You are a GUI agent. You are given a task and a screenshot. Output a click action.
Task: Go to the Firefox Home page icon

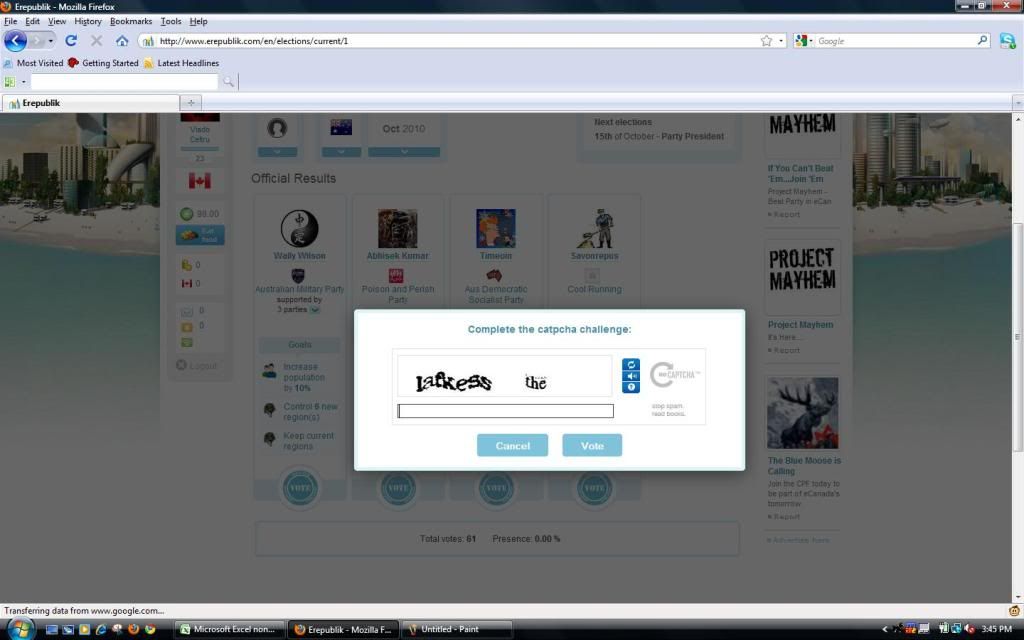coord(122,41)
